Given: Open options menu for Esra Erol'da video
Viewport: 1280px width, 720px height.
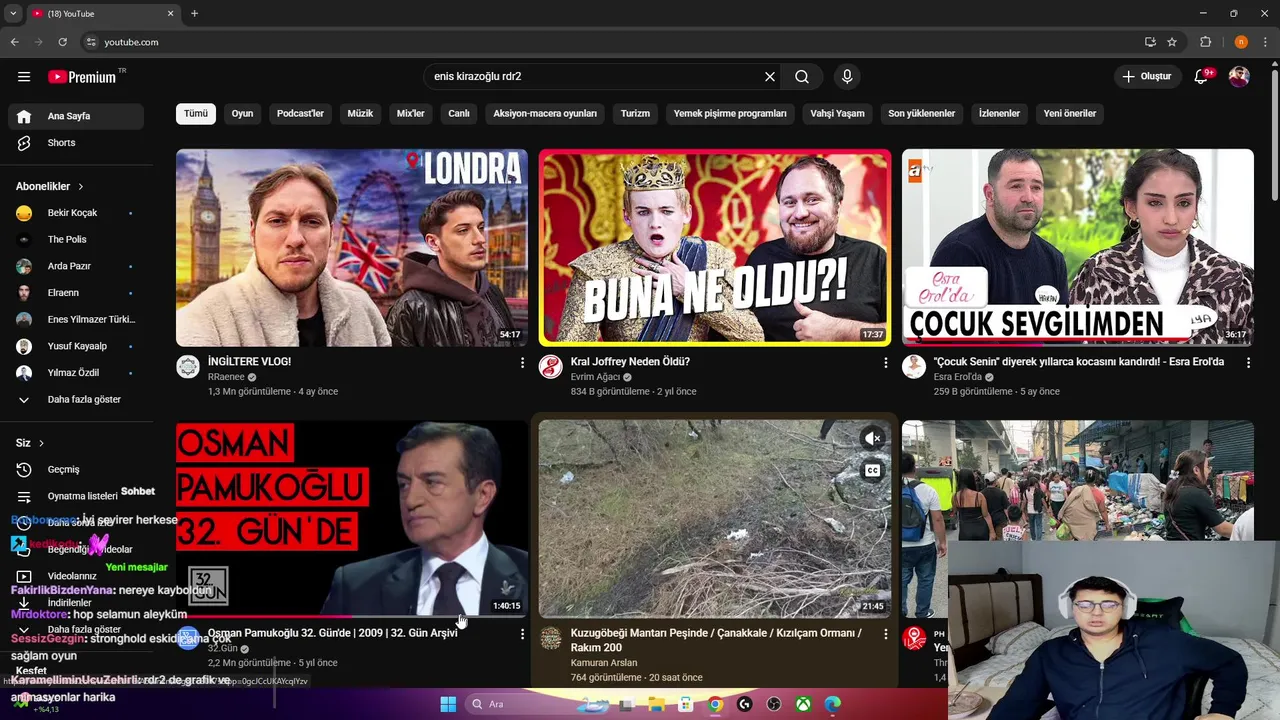Looking at the screenshot, I should click(1248, 363).
